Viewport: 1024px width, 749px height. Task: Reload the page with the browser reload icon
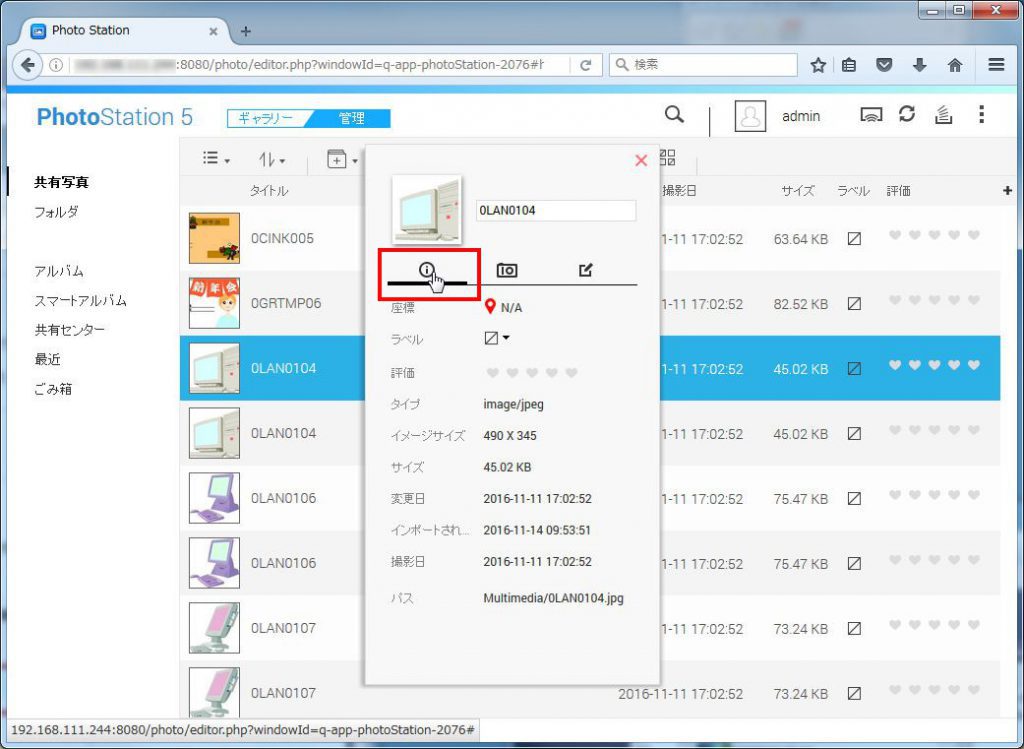[585, 65]
